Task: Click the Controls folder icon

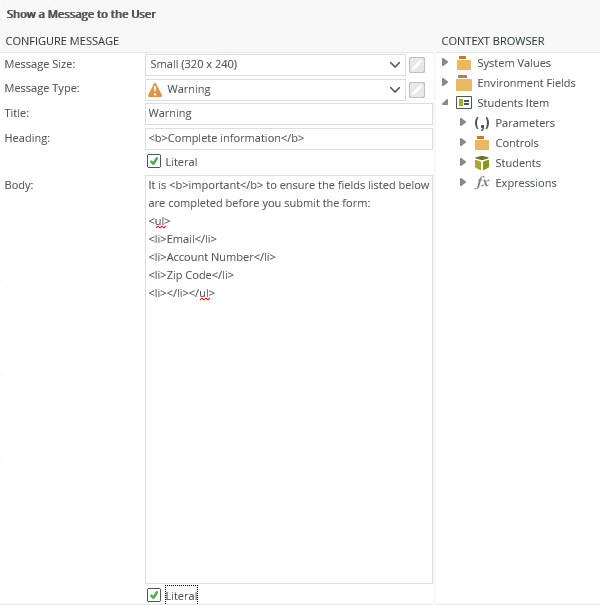Action: click(x=481, y=143)
